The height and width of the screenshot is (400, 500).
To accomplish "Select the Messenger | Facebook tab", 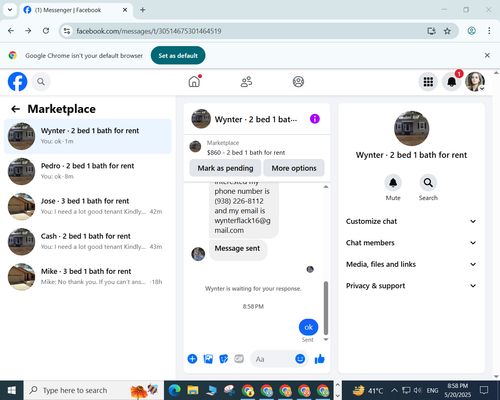I will 76,10.
